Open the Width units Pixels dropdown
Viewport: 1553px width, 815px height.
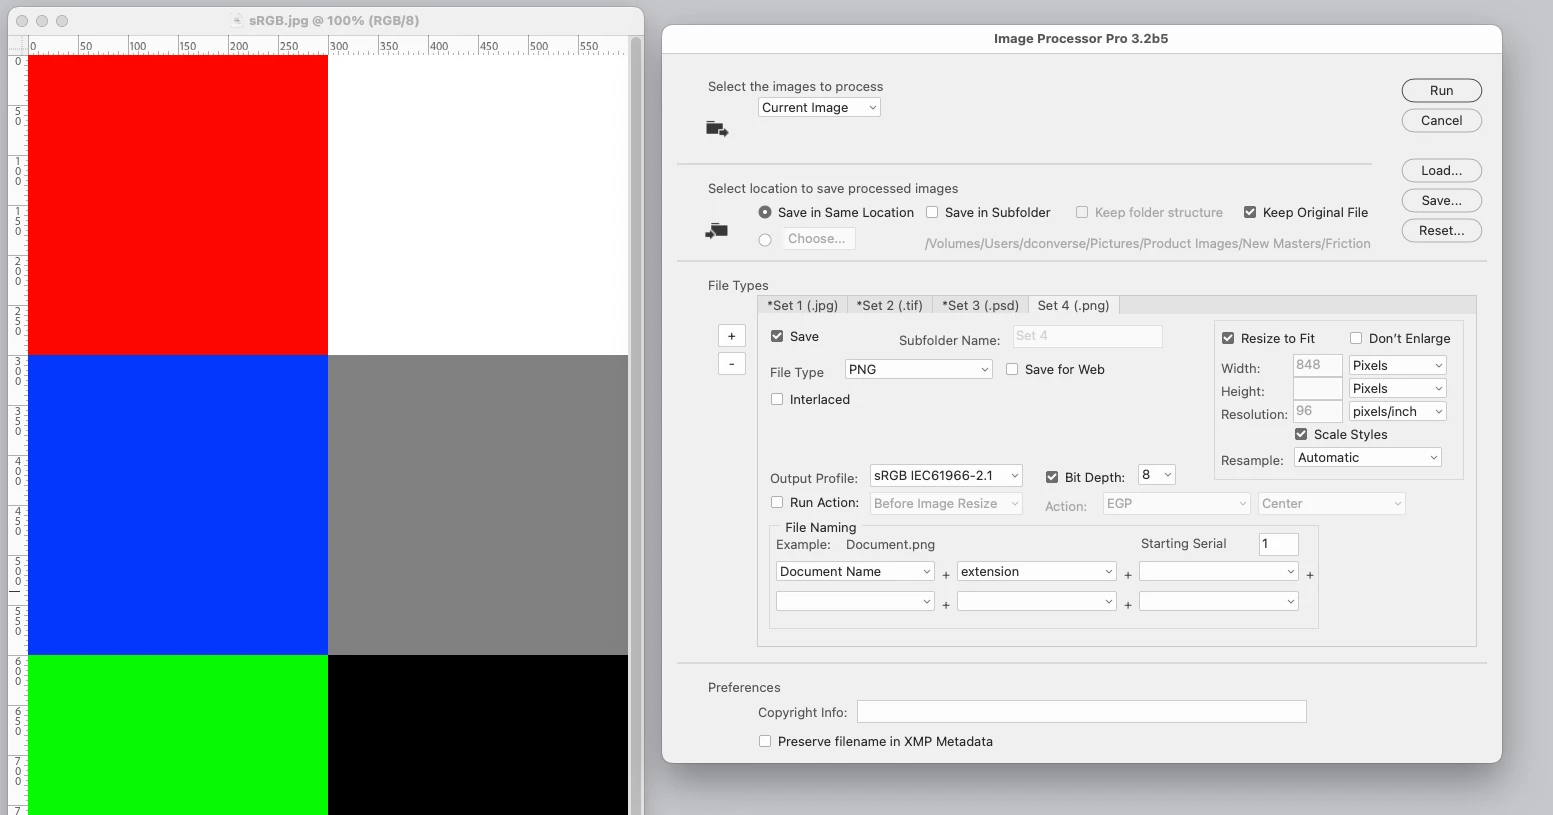[1398, 365]
